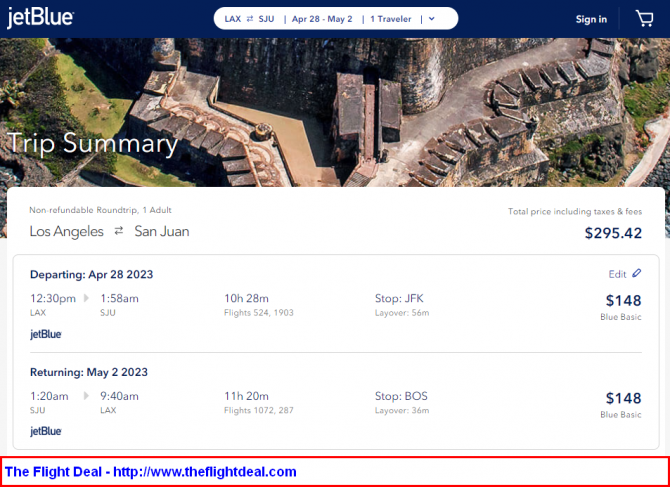Click the swap arrows between LAX and SJU
Image resolution: width=670 pixels, height=487 pixels.
tap(250, 18)
